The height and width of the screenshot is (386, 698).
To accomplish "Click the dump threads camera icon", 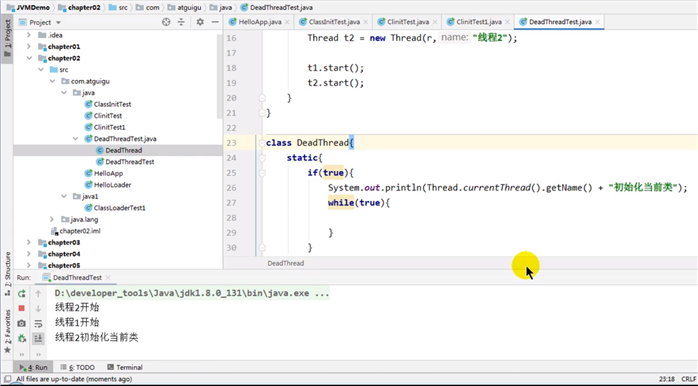I will click(x=21, y=323).
